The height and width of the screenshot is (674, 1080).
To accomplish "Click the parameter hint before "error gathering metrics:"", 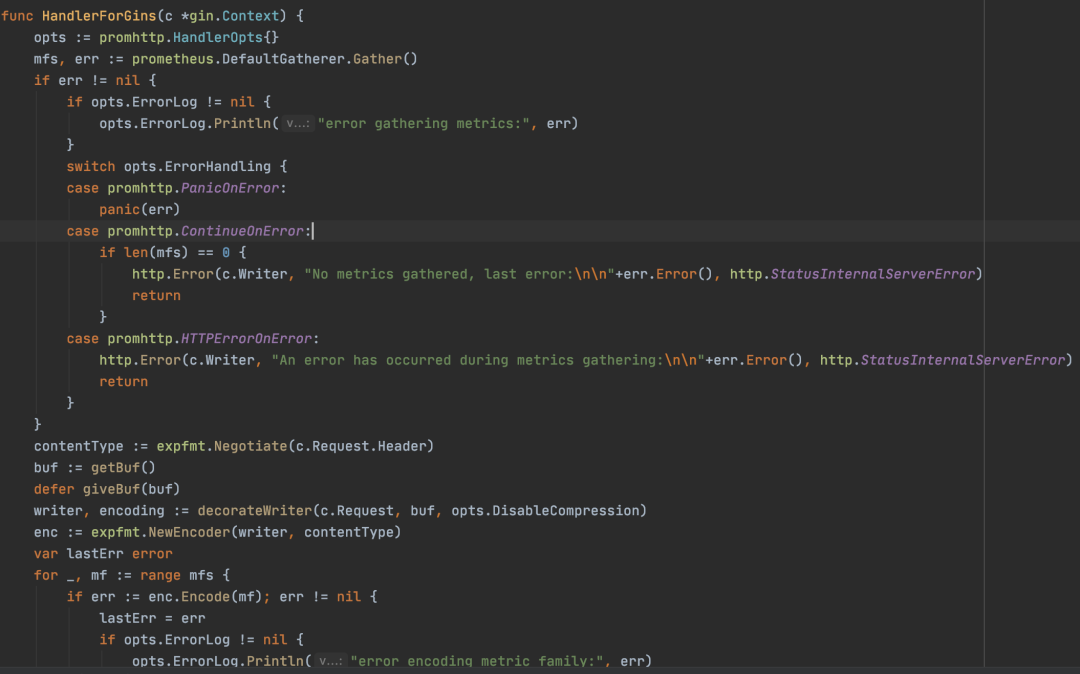I will coord(298,124).
